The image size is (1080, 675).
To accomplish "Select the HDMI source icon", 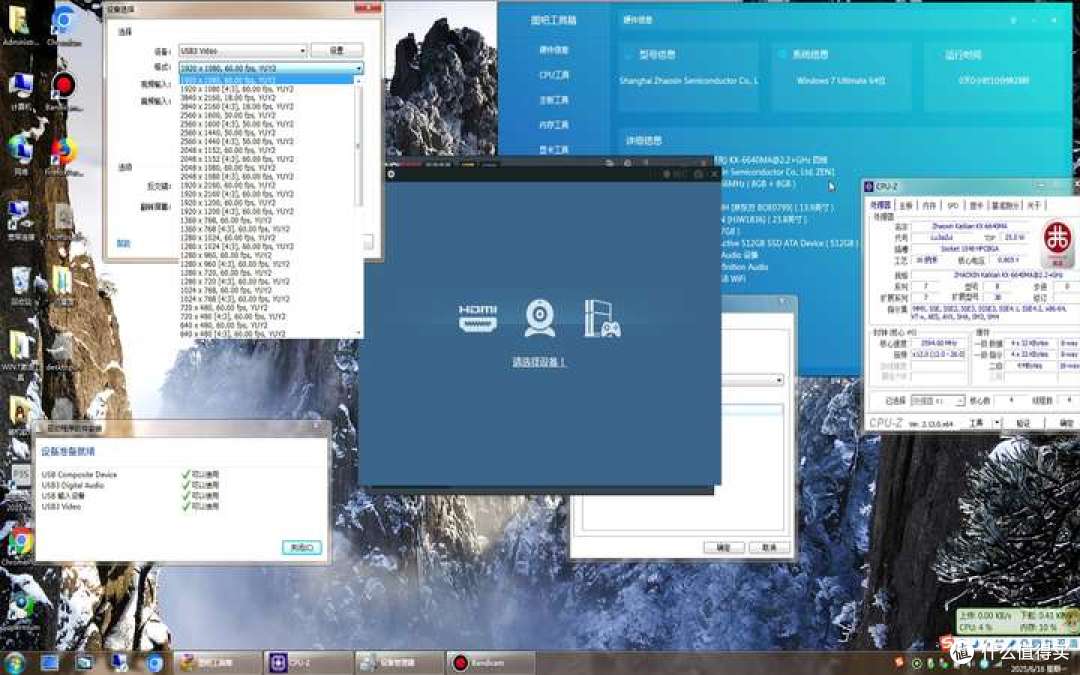I will click(x=478, y=319).
